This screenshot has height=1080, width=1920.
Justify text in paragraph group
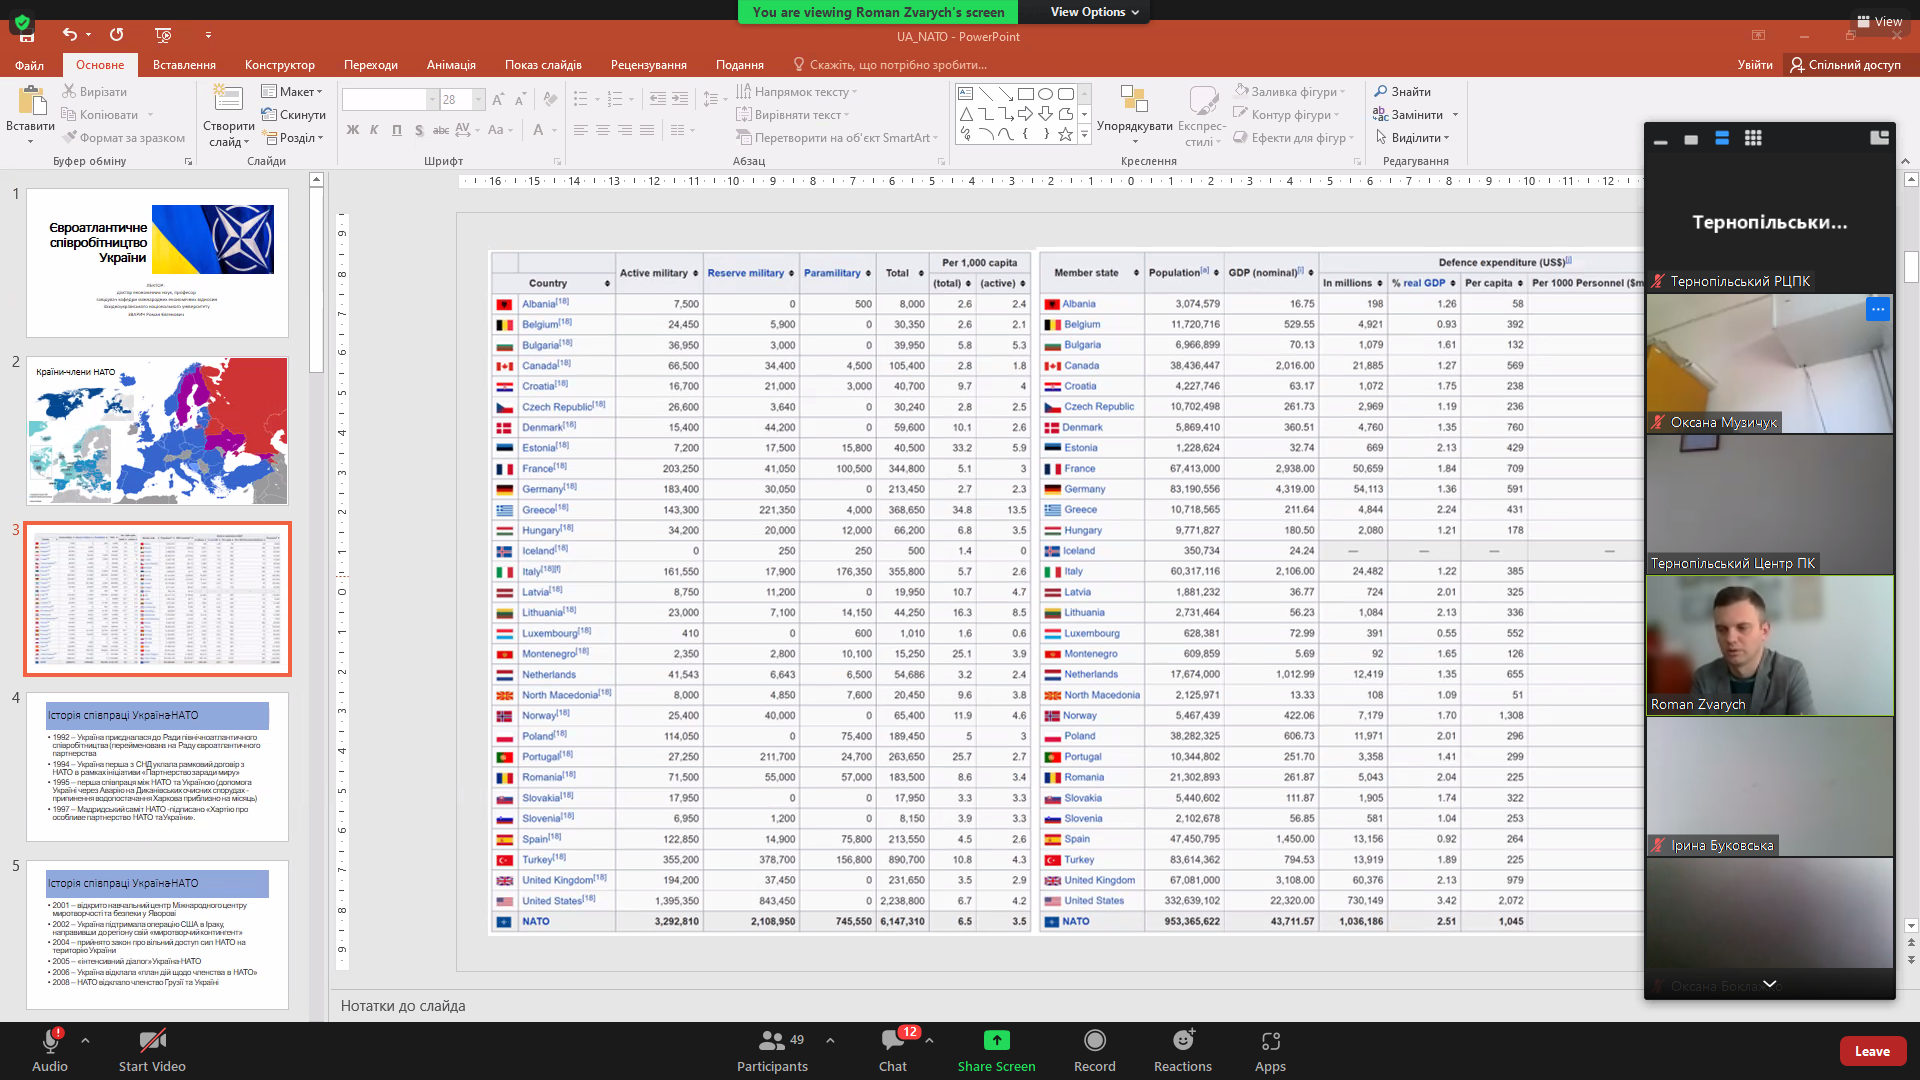coord(647,130)
